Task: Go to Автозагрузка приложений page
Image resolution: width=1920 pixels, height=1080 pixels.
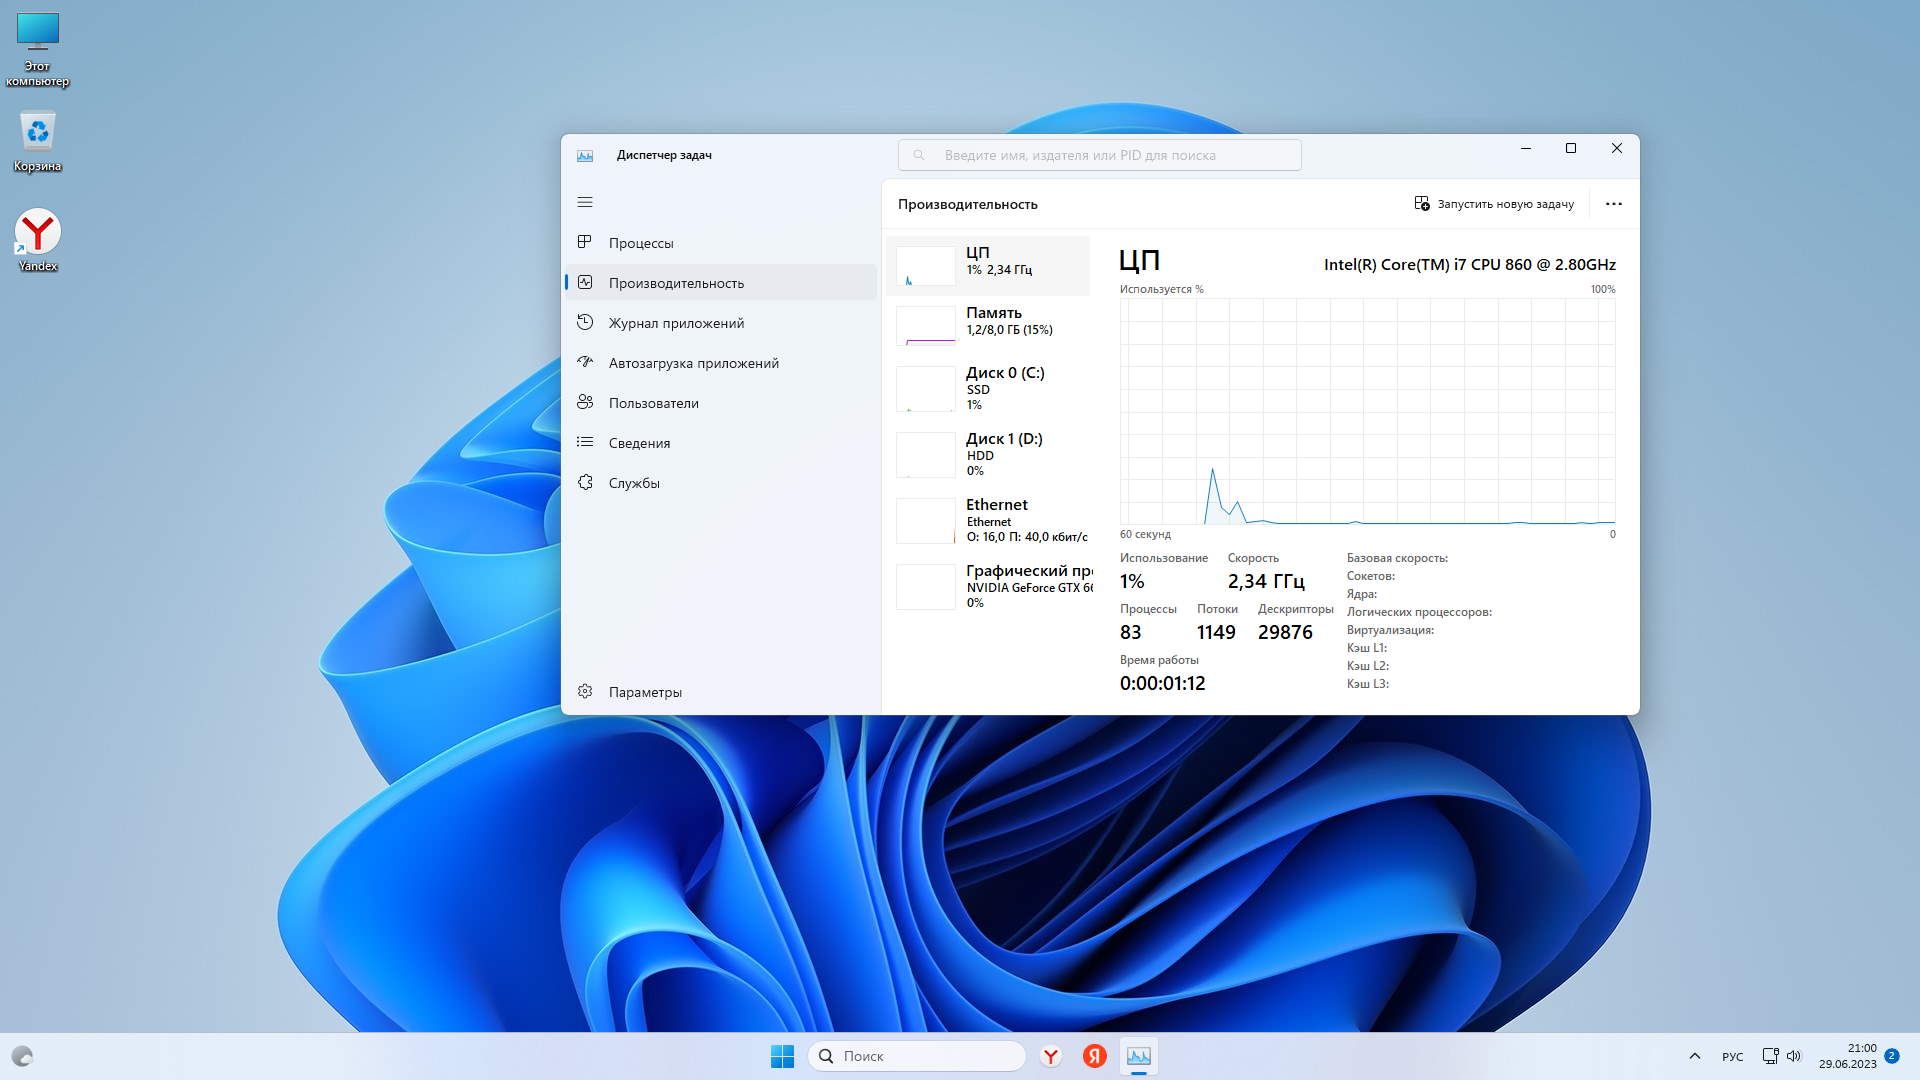Action: coord(693,363)
